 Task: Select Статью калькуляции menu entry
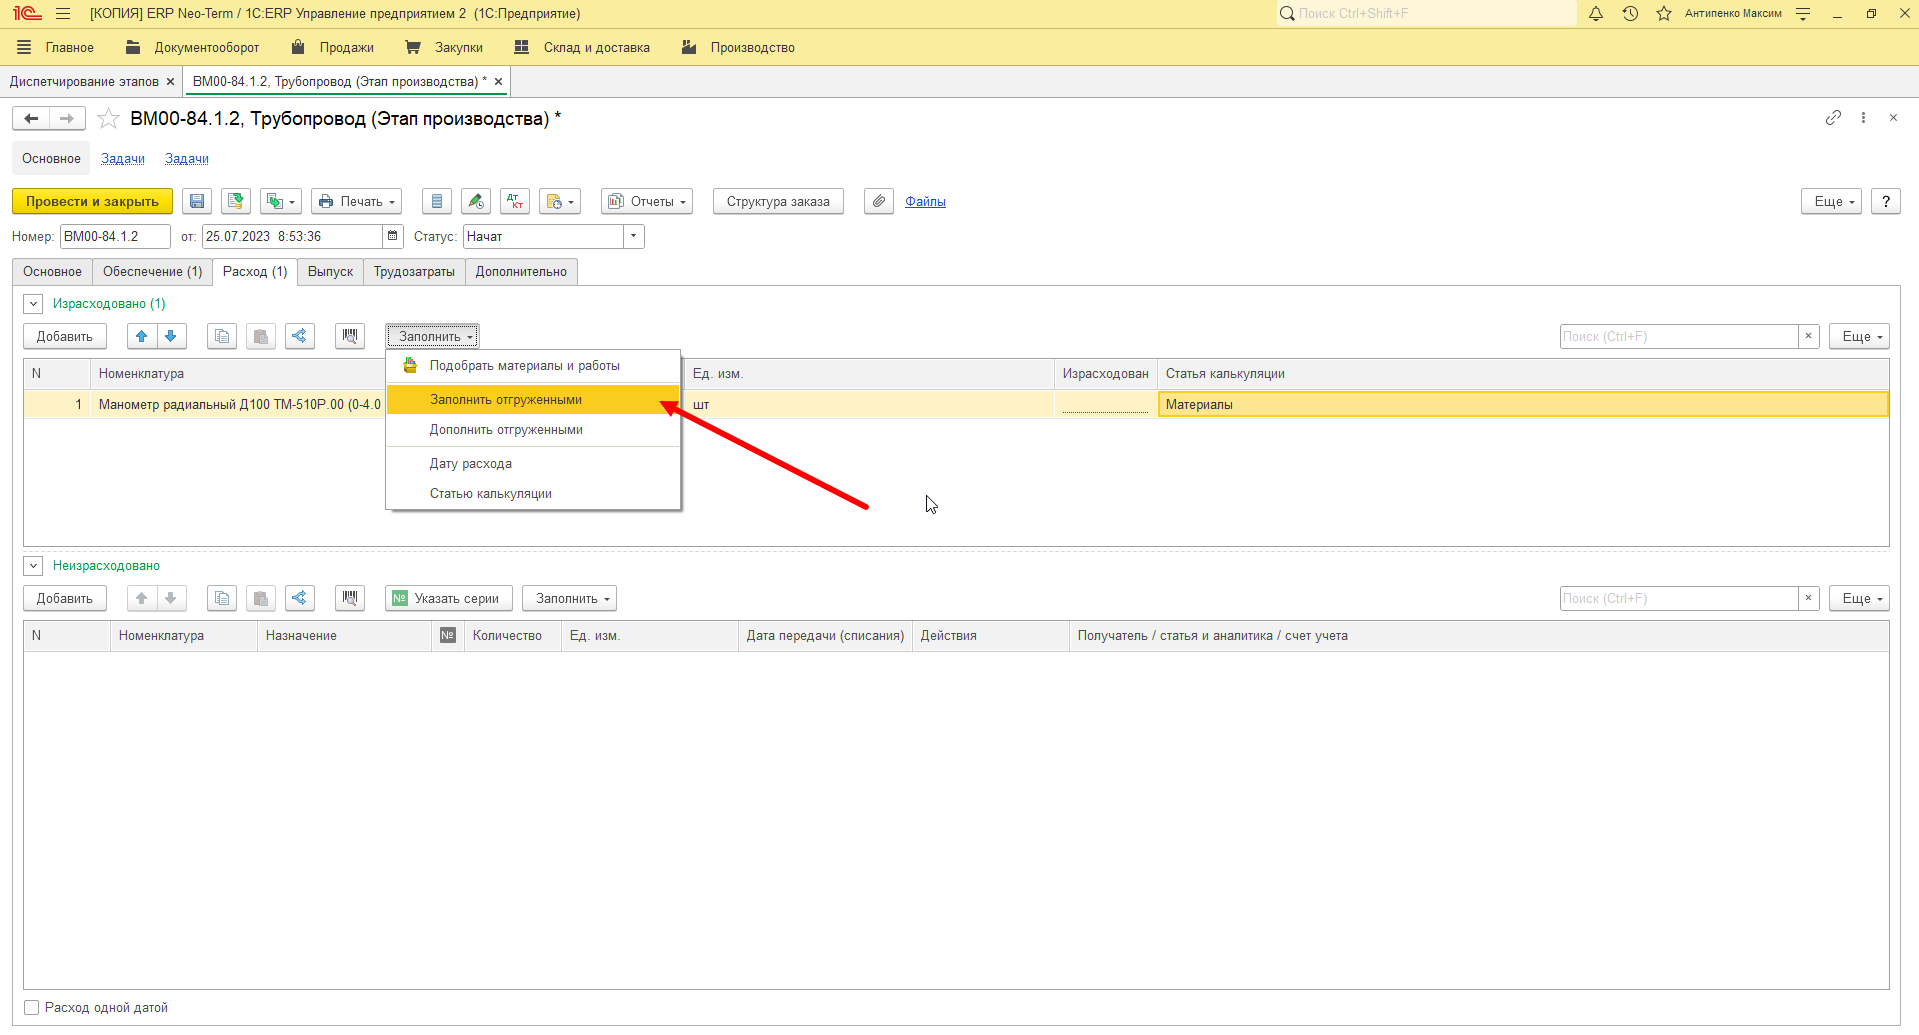tap(533, 494)
